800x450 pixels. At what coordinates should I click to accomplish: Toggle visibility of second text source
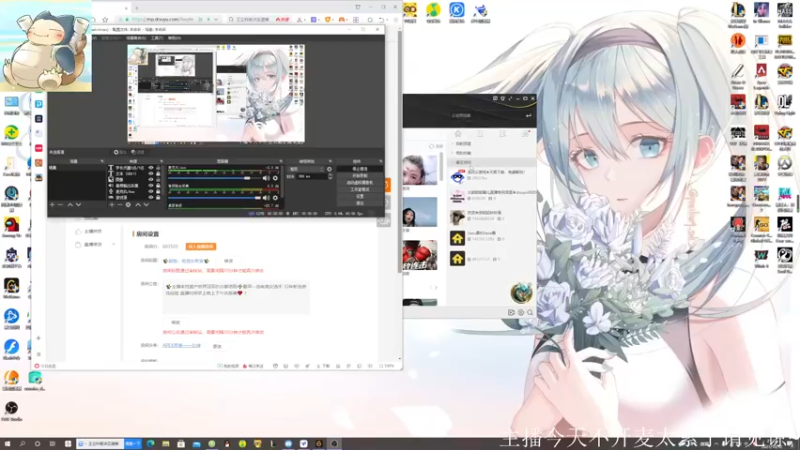(151, 174)
